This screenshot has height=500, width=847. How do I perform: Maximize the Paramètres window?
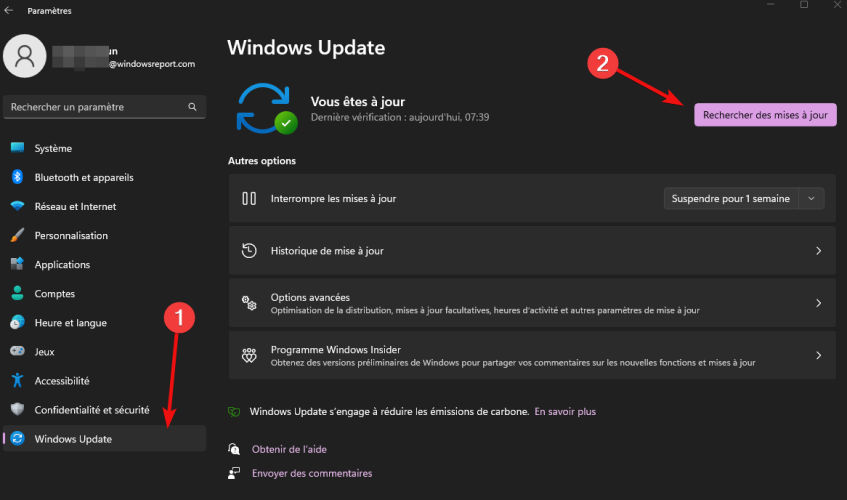click(x=804, y=4)
